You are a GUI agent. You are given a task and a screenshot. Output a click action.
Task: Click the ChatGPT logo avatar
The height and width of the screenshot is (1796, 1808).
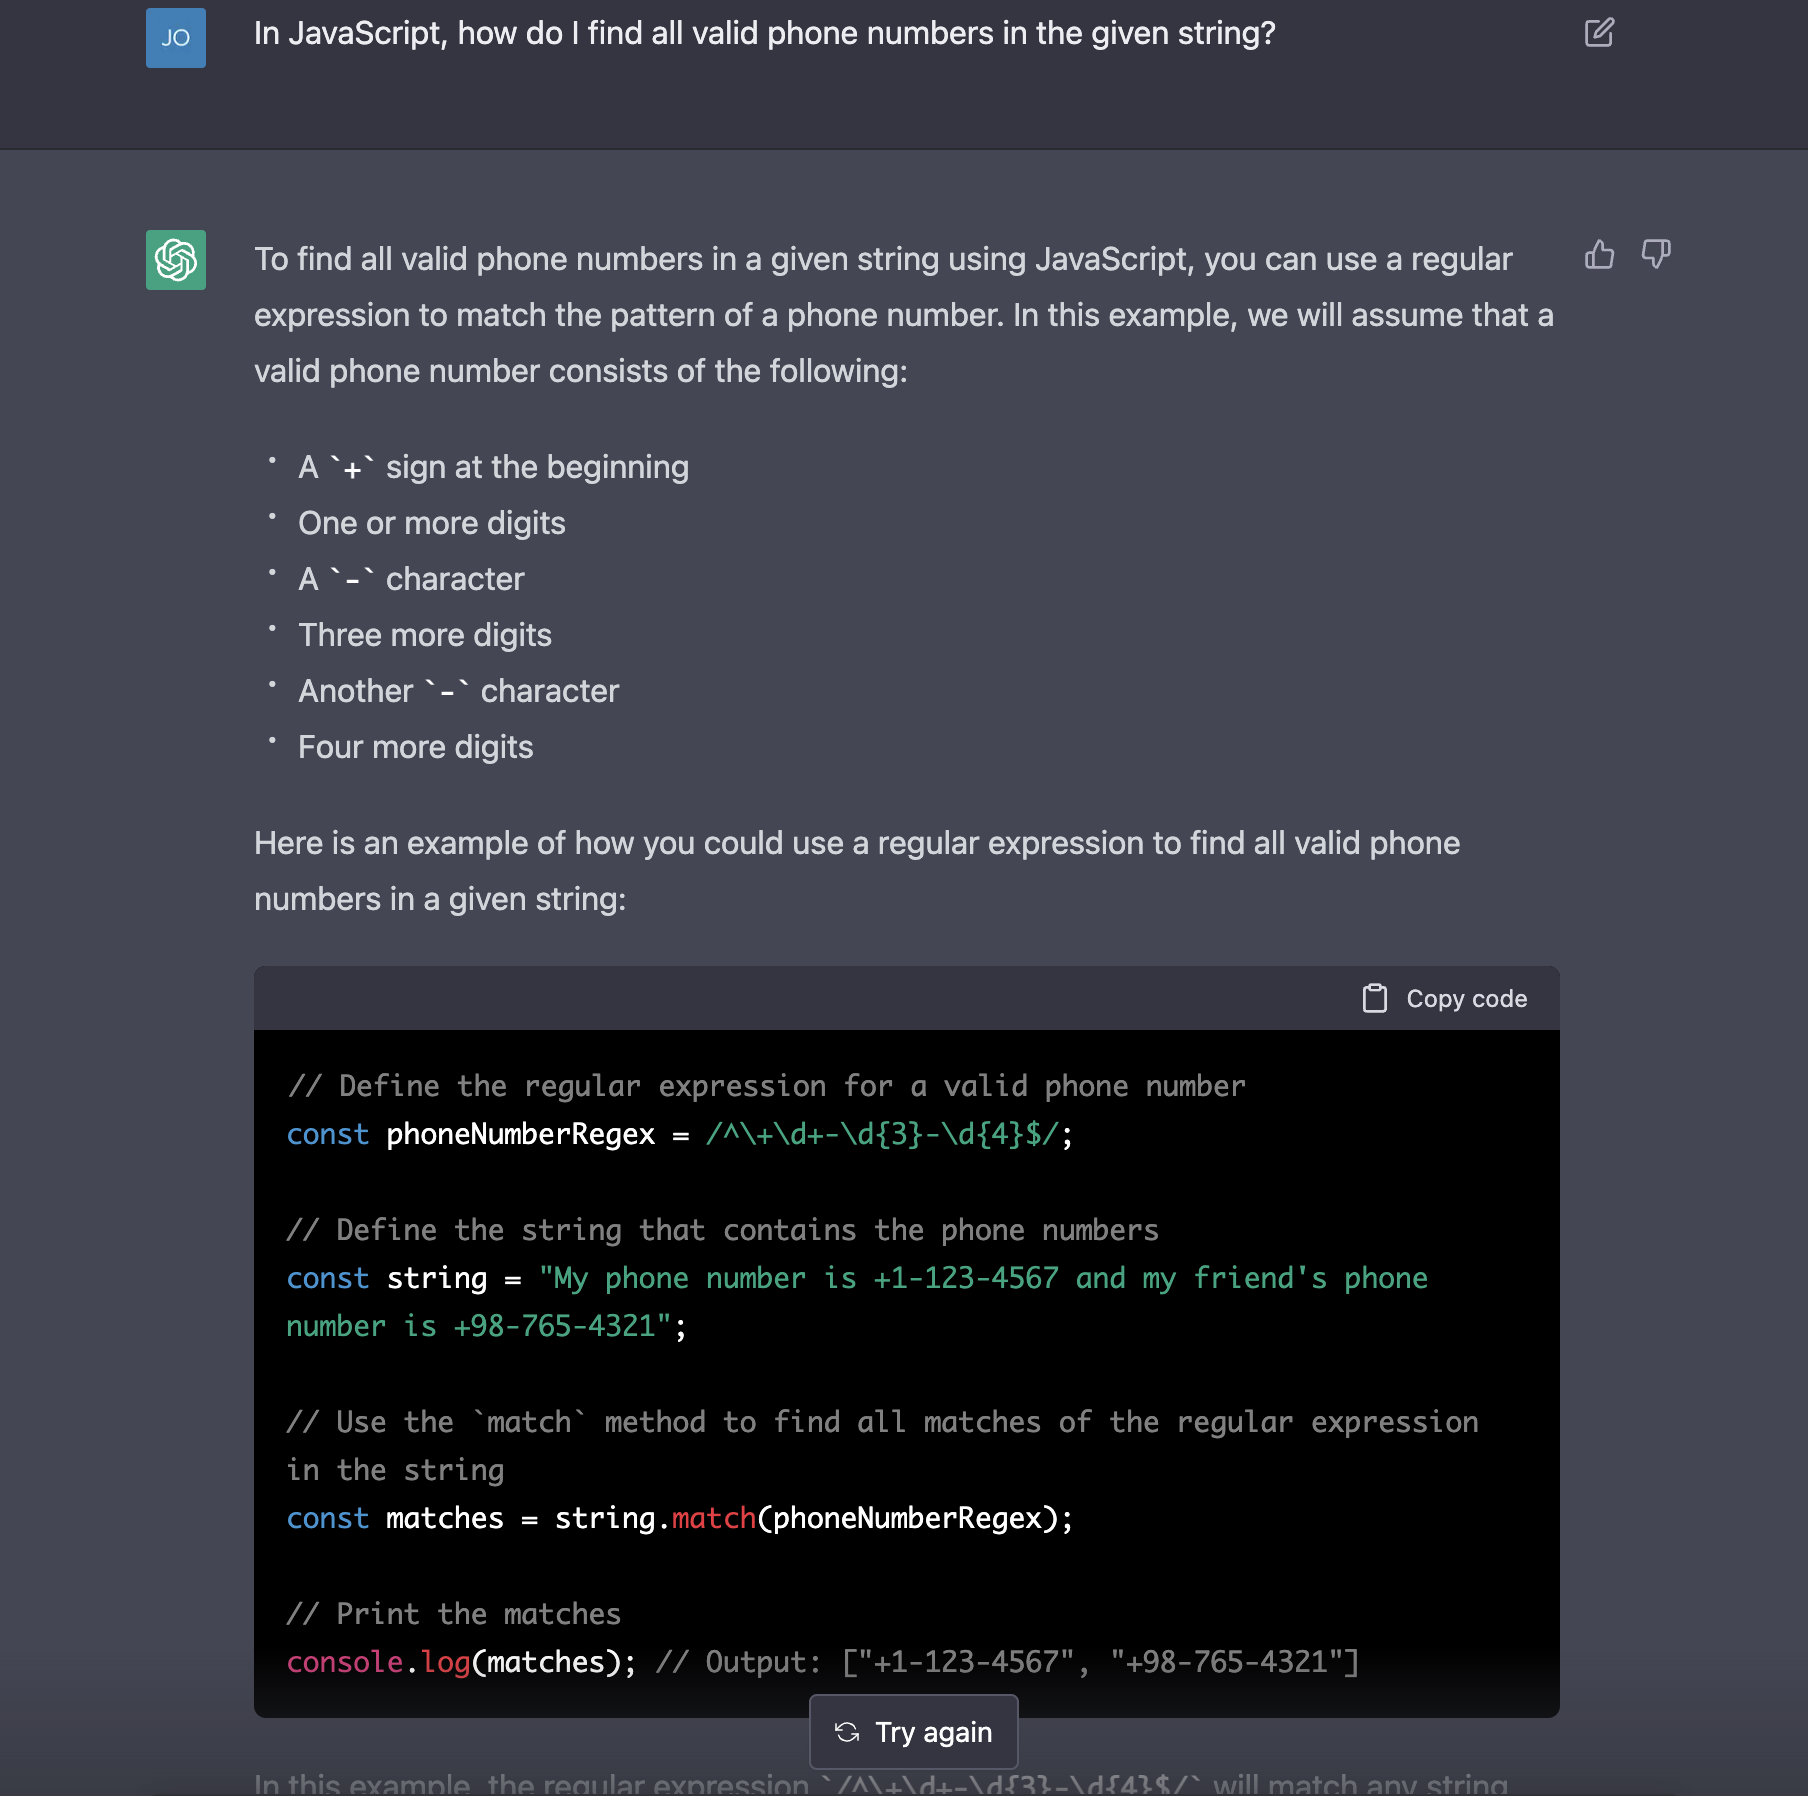[176, 260]
